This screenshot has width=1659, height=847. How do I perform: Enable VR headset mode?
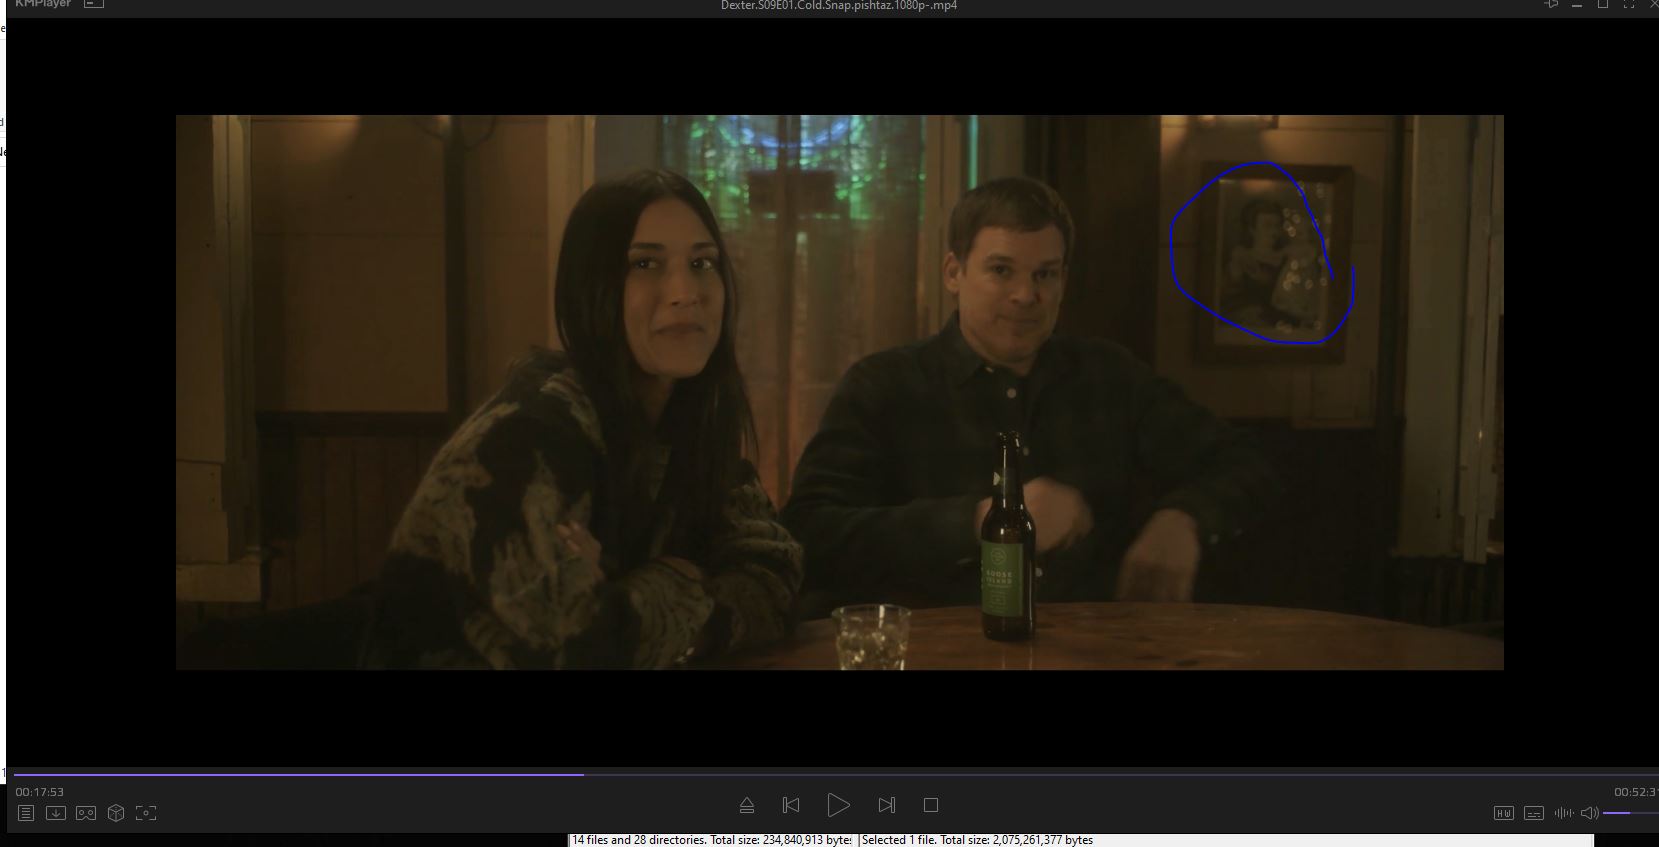click(86, 813)
